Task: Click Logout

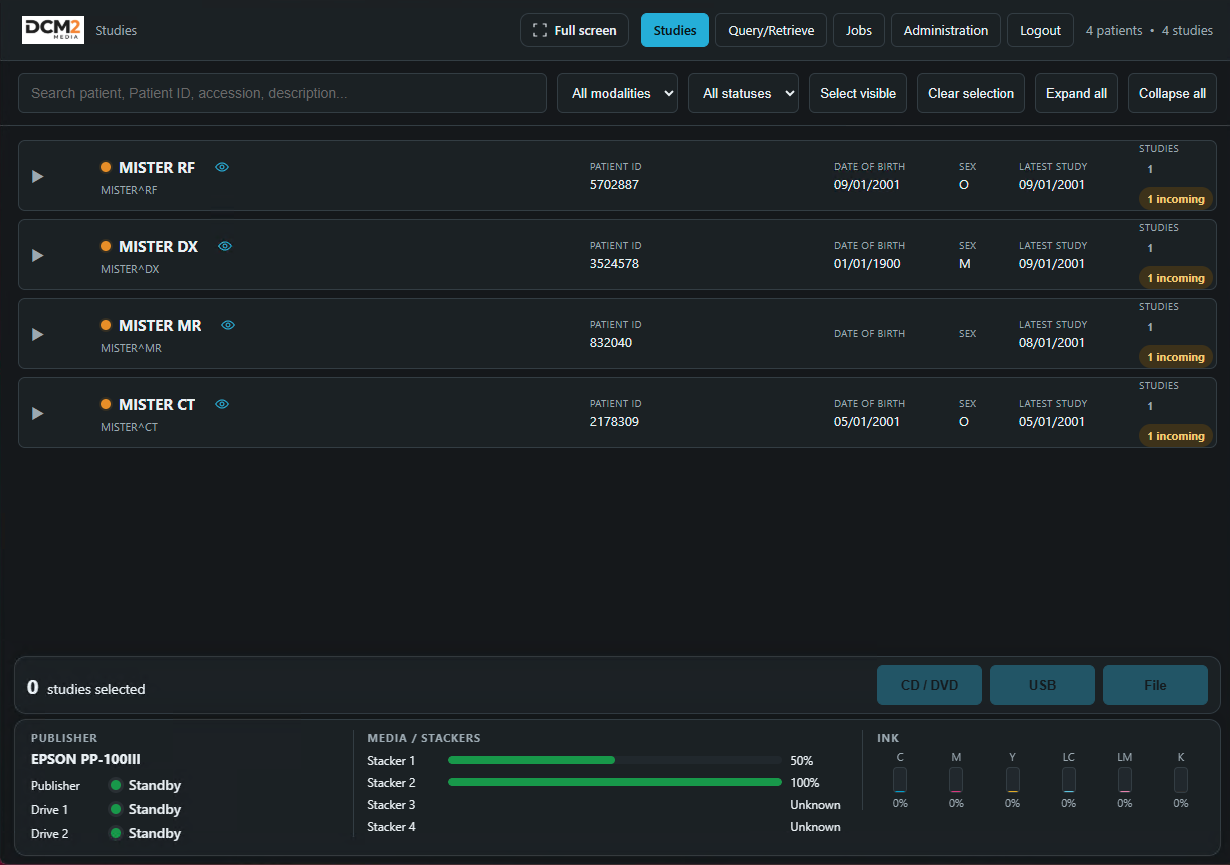Action: point(1040,30)
